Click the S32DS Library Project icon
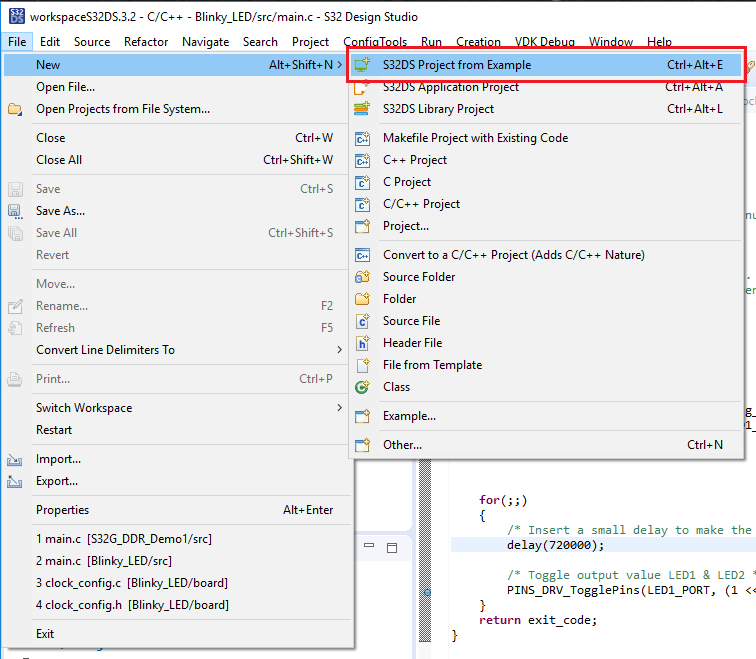Viewport: 756px width, 659px height. (x=362, y=109)
